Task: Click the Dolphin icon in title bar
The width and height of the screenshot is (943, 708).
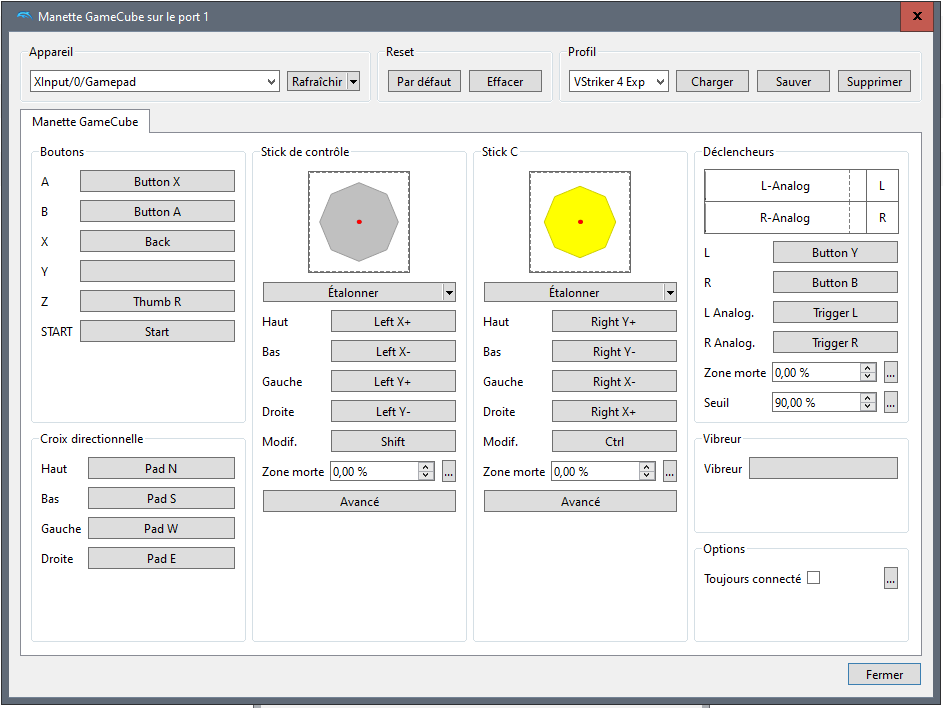Action: click(23, 17)
